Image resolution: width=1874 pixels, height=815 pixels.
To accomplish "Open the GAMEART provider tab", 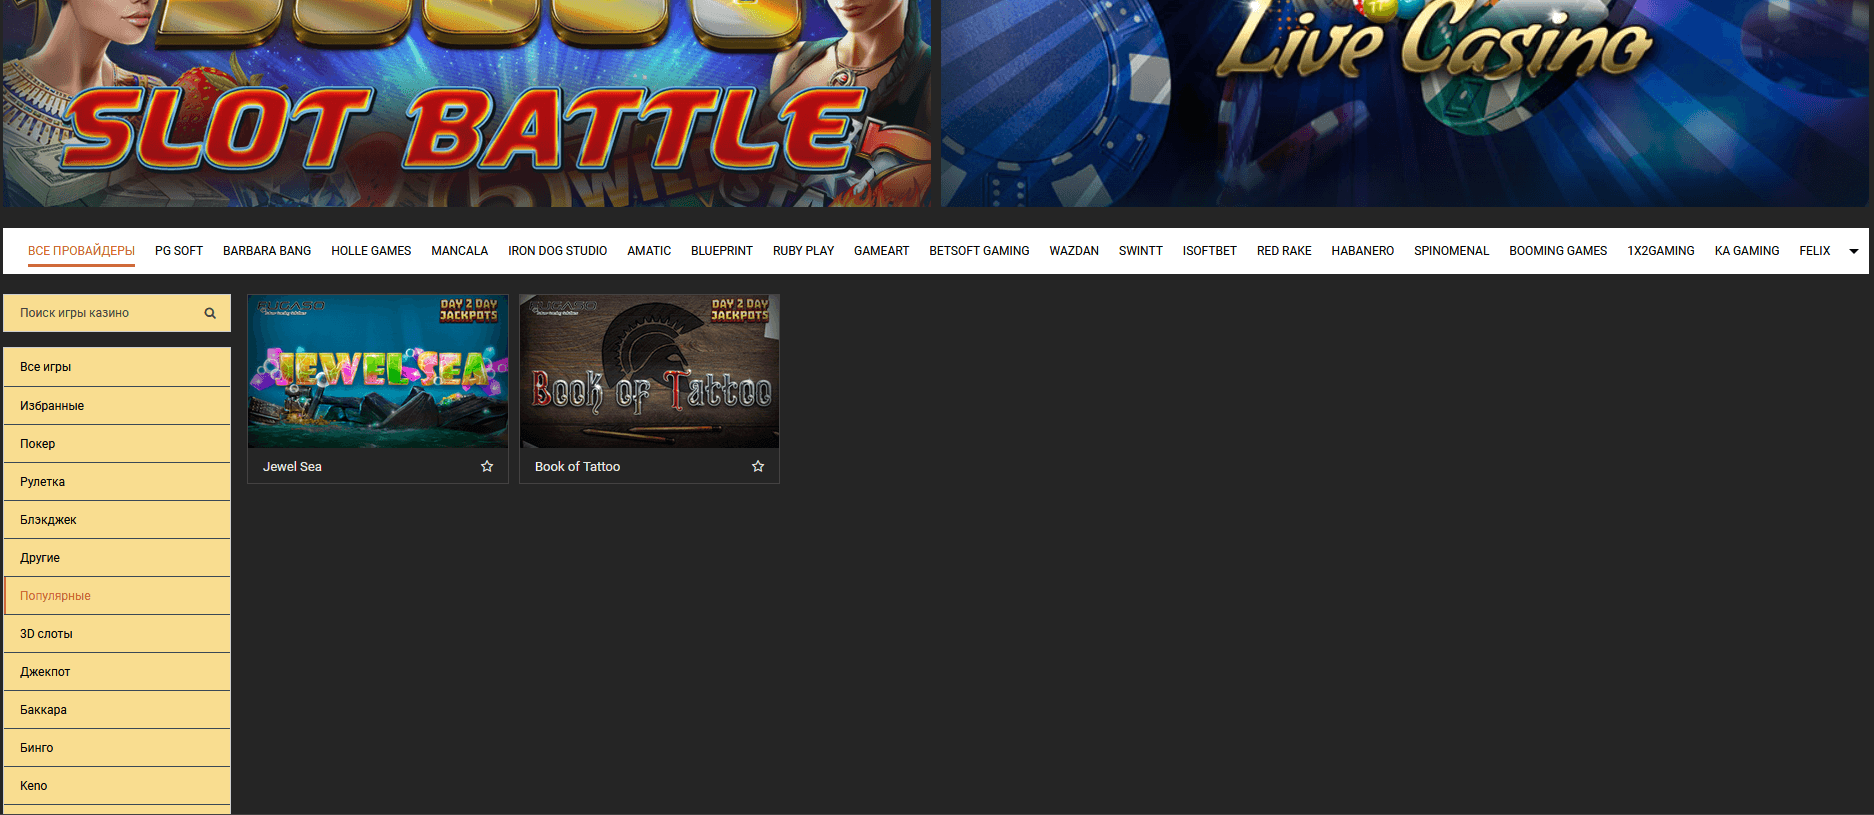I will coord(881,251).
